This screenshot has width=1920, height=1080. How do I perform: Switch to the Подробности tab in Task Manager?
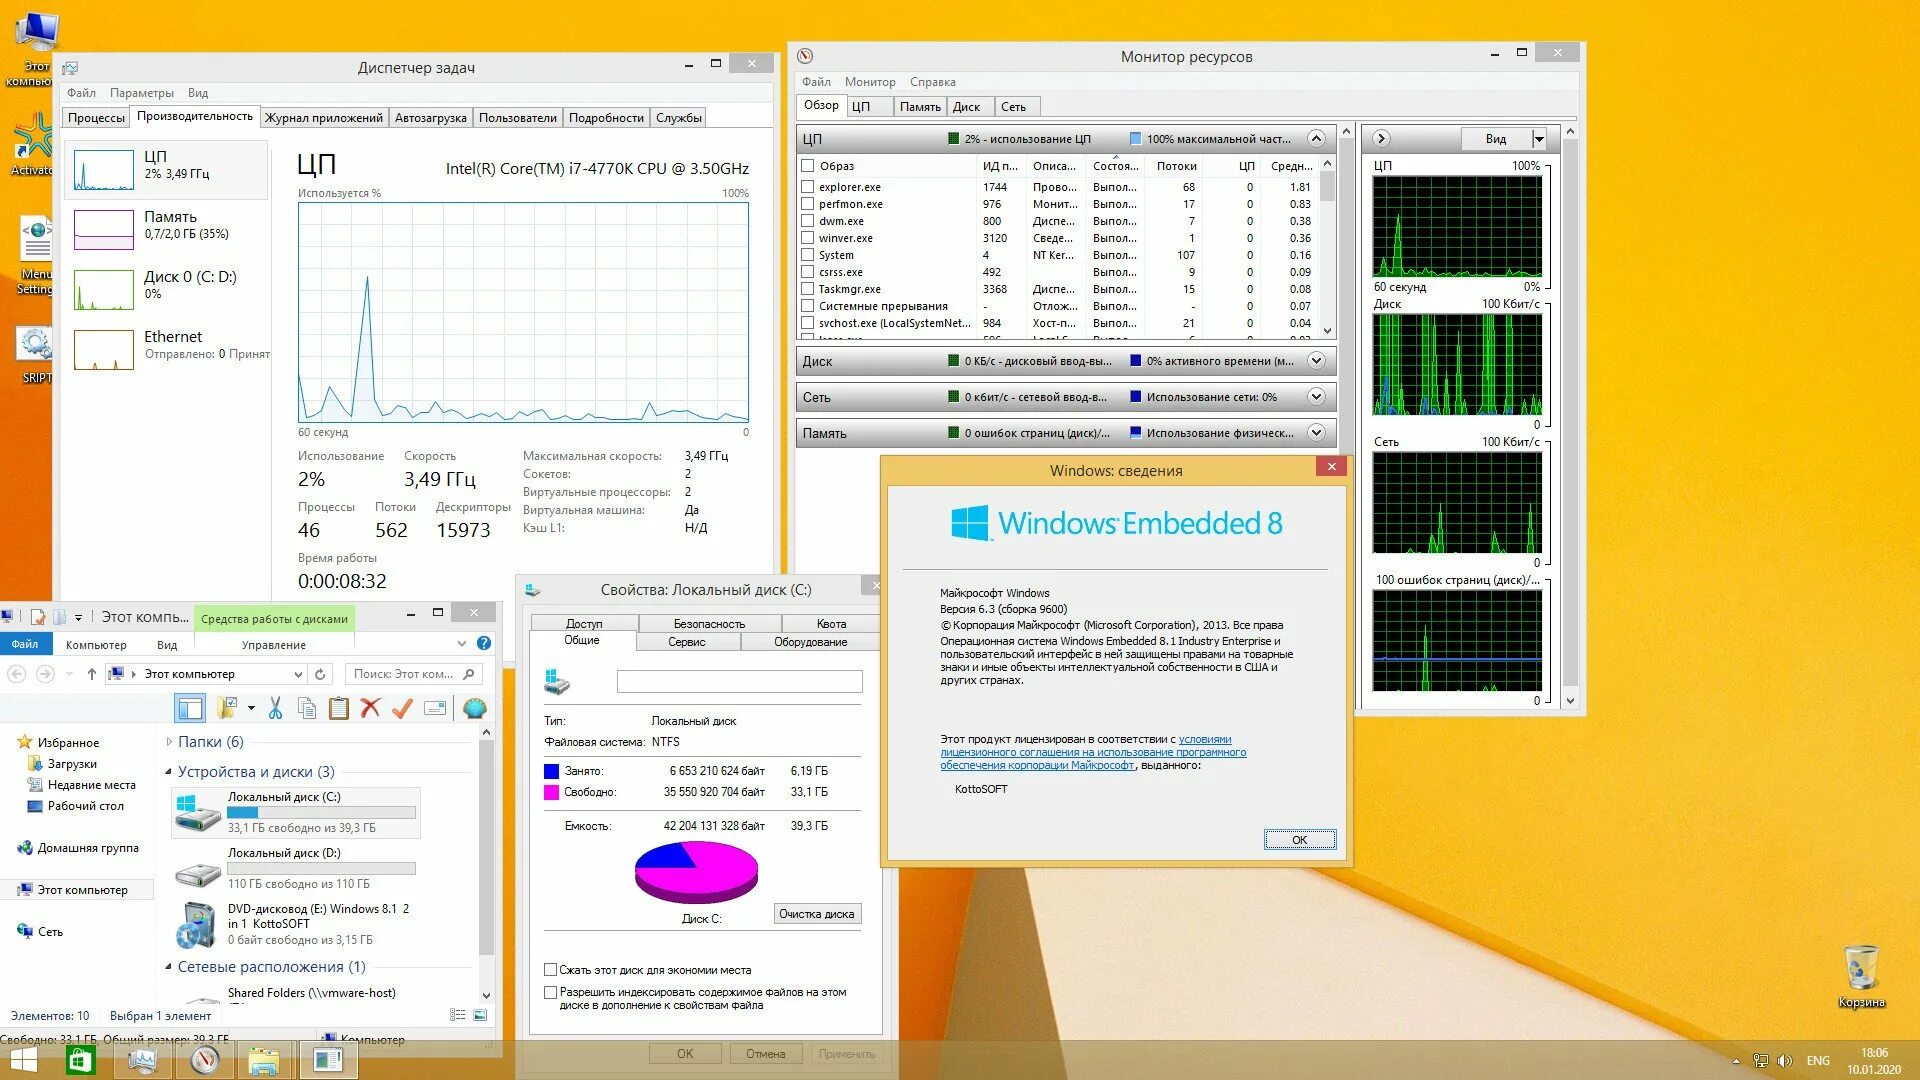(606, 118)
